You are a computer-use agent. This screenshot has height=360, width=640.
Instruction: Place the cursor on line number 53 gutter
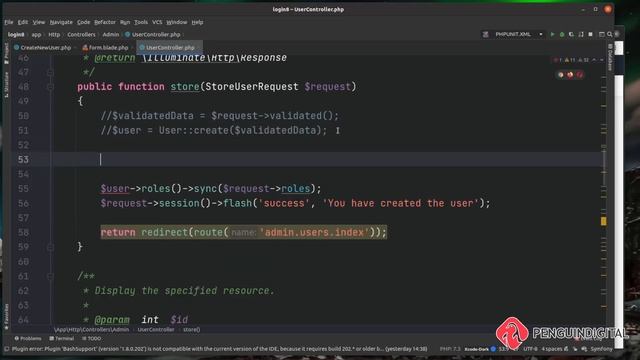click(x=23, y=160)
